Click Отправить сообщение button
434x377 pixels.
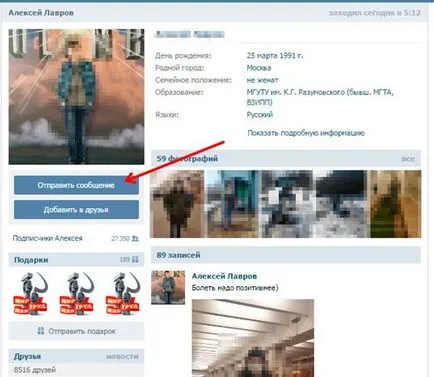click(x=76, y=185)
